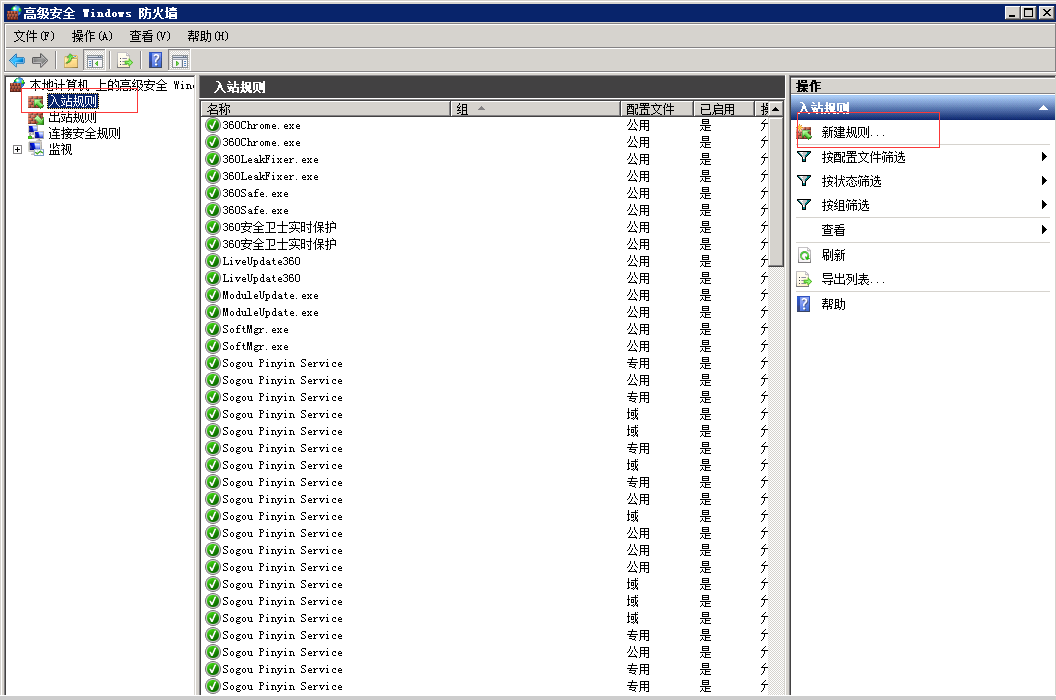Click the blue Help question mark icon
1056x700 pixels.
[x=156, y=60]
